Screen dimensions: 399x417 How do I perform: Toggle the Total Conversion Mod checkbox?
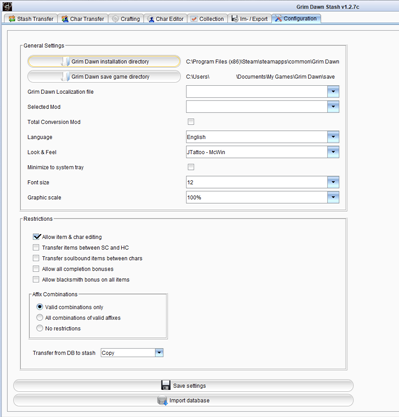coord(191,122)
